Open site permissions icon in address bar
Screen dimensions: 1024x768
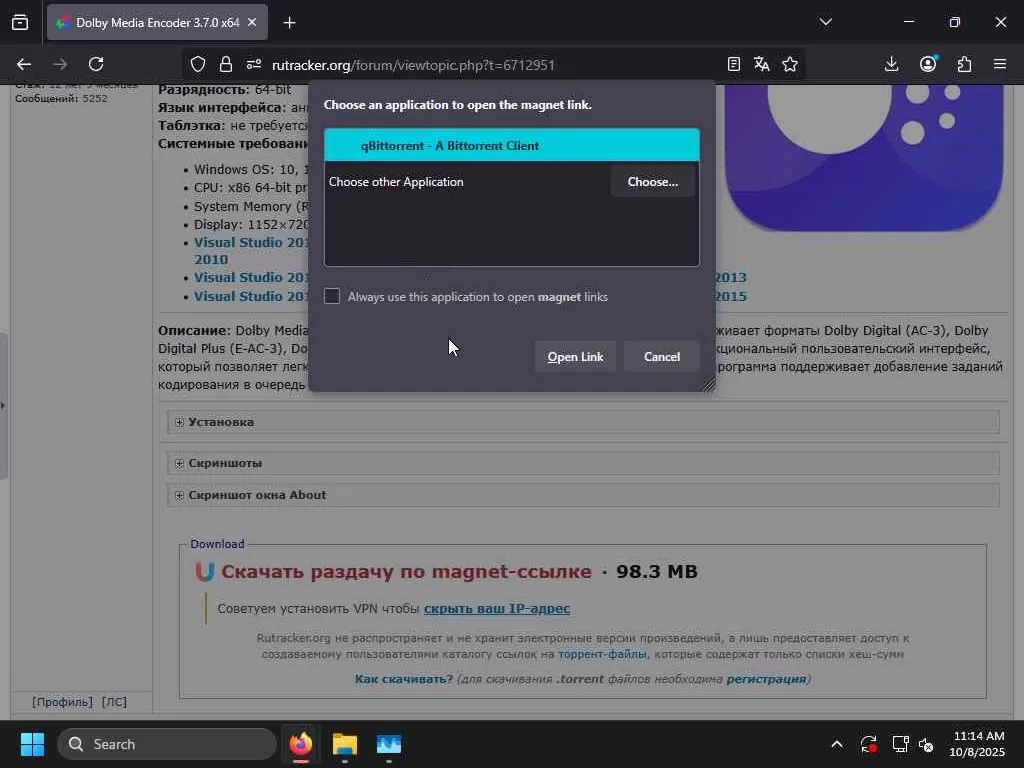click(253, 64)
